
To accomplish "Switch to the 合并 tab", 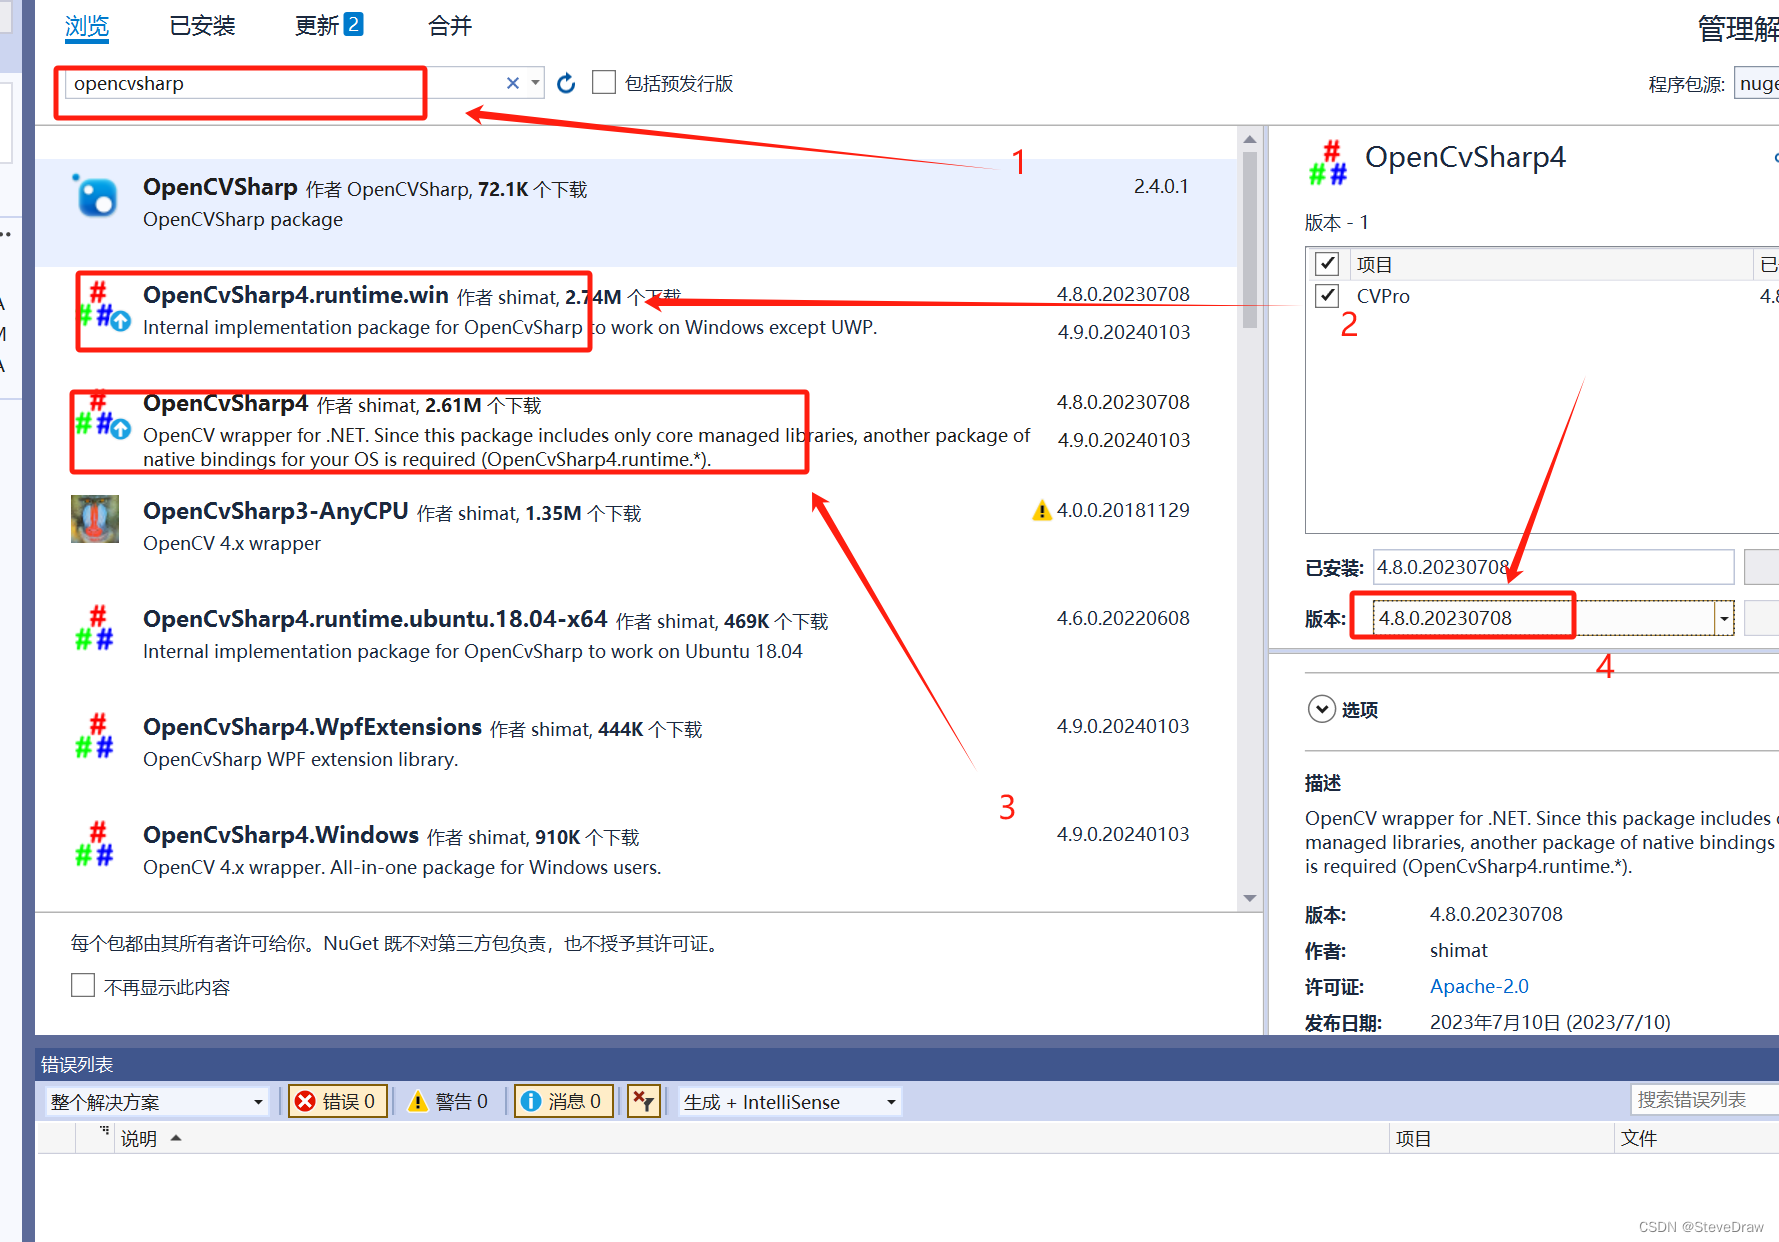I will pyautogui.click(x=450, y=26).
